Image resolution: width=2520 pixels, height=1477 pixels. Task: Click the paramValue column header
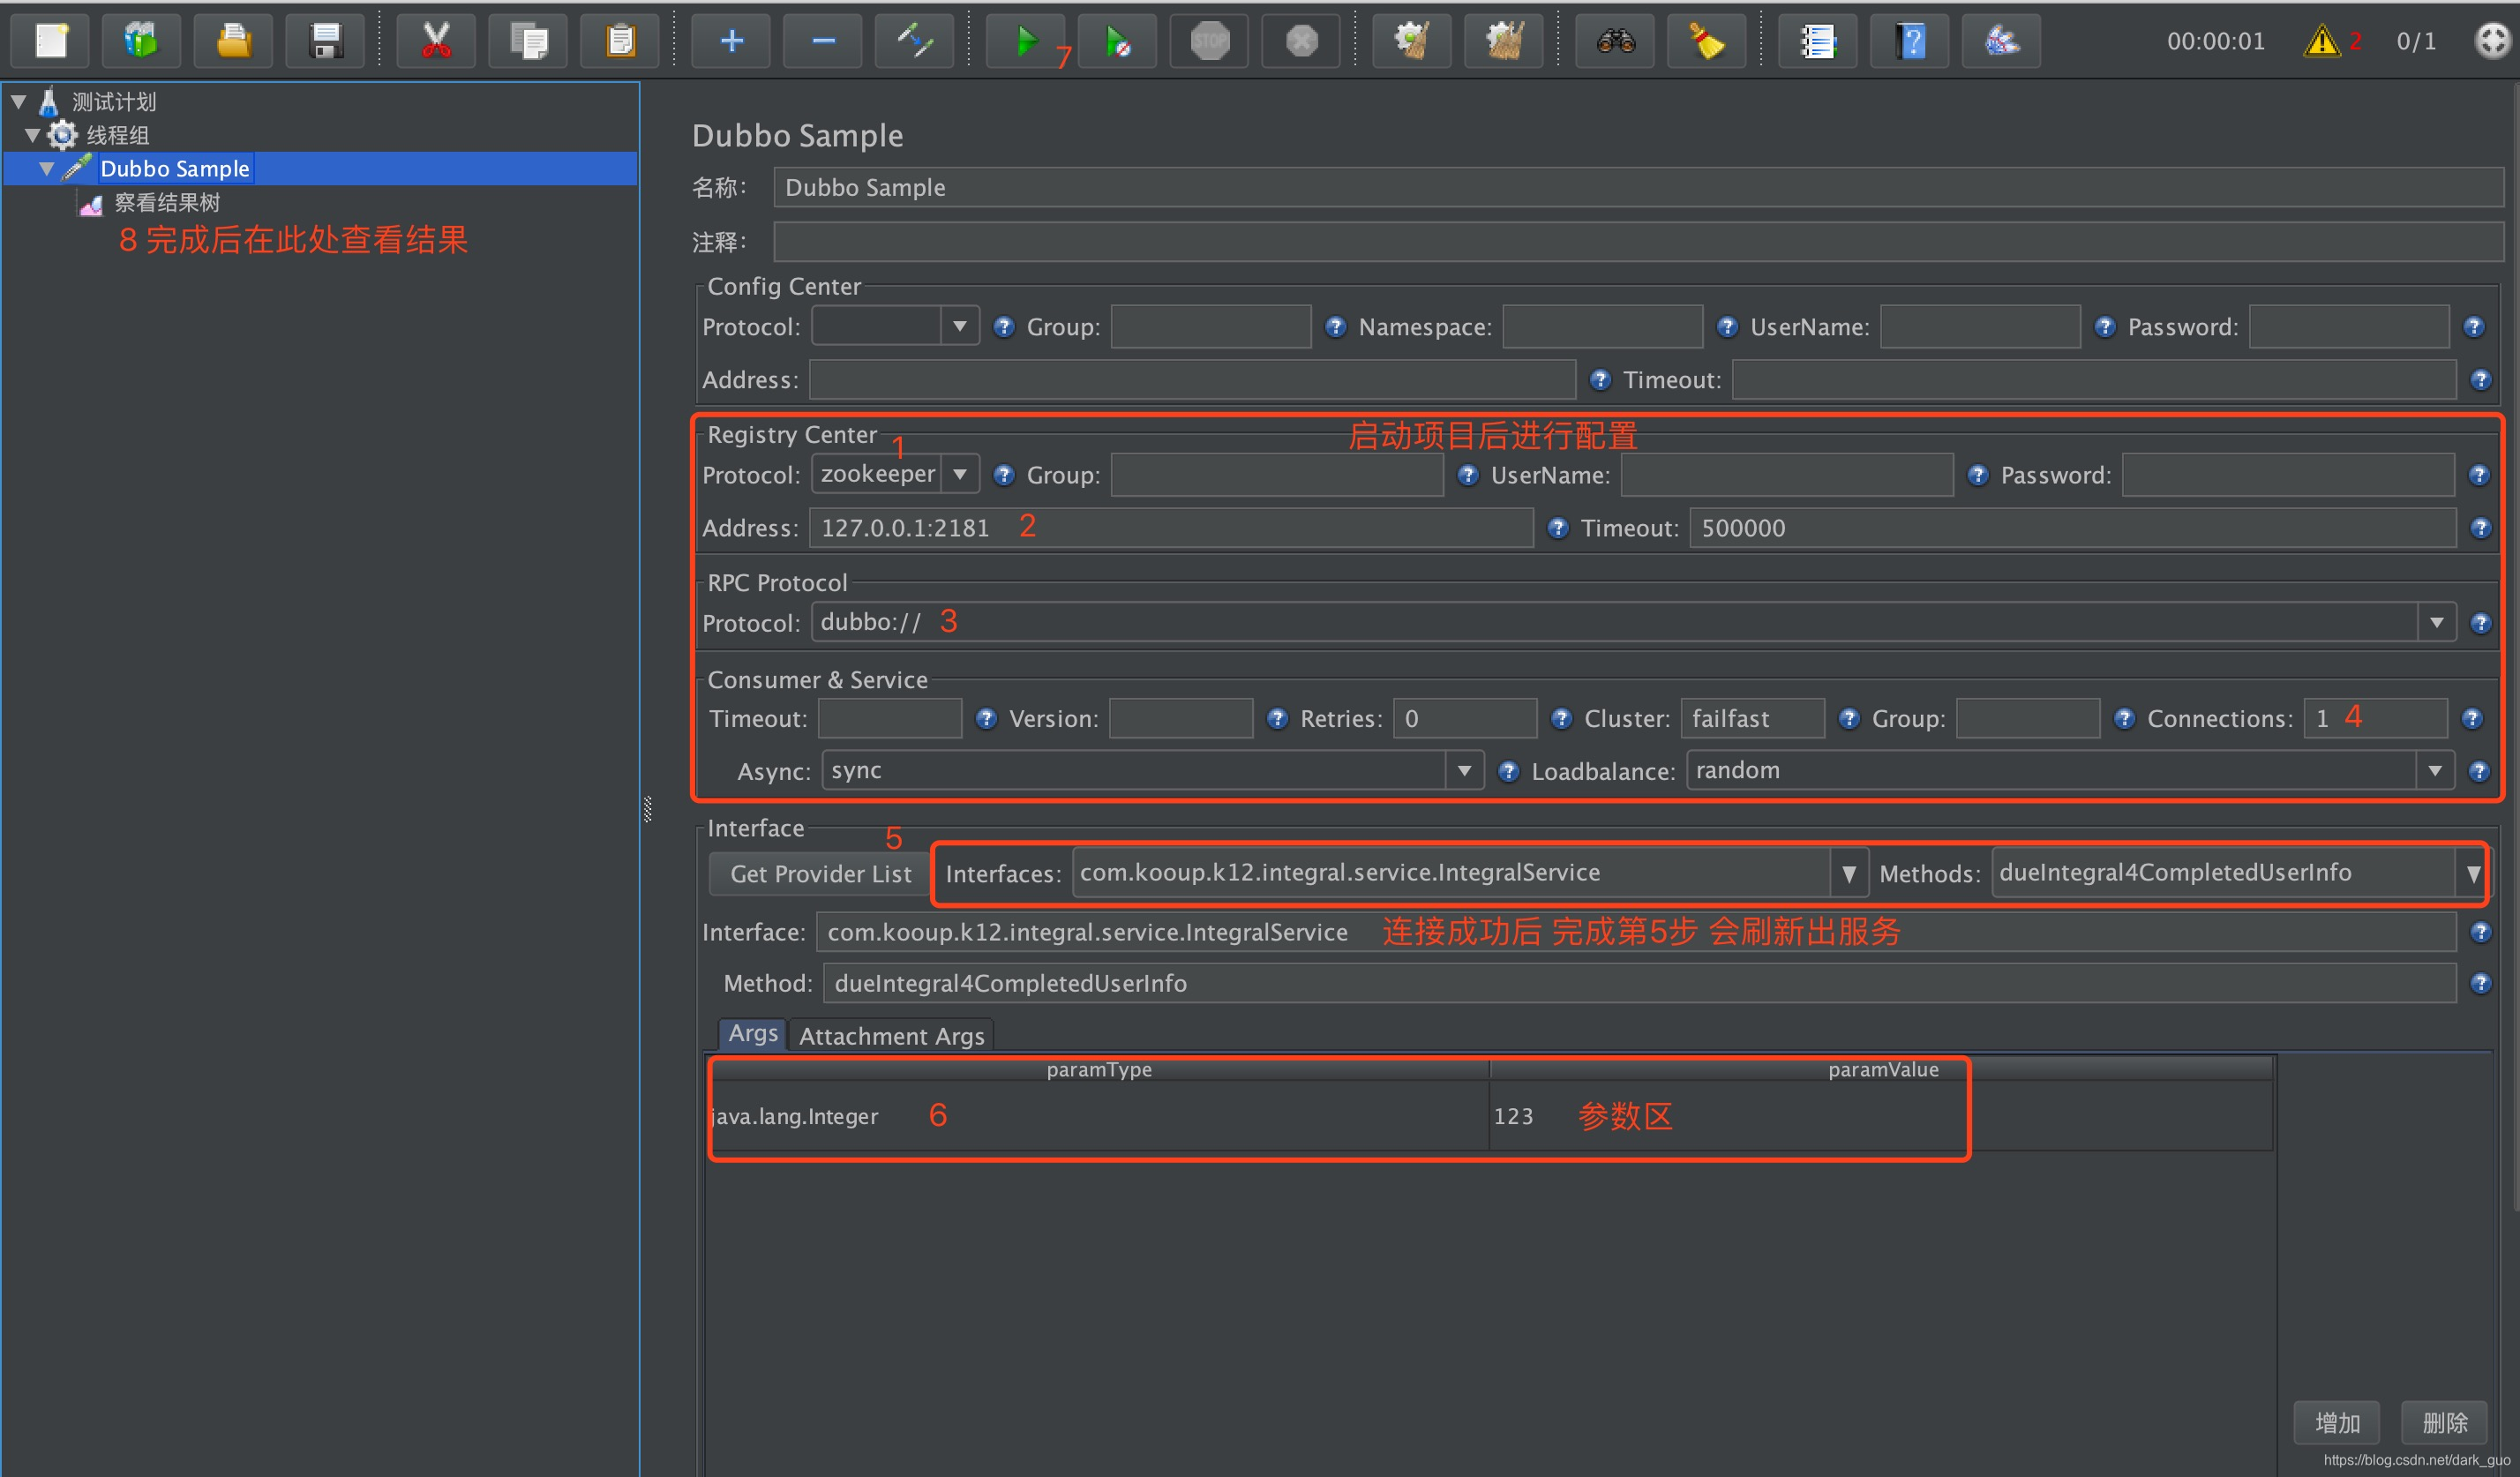pyautogui.click(x=1882, y=1069)
